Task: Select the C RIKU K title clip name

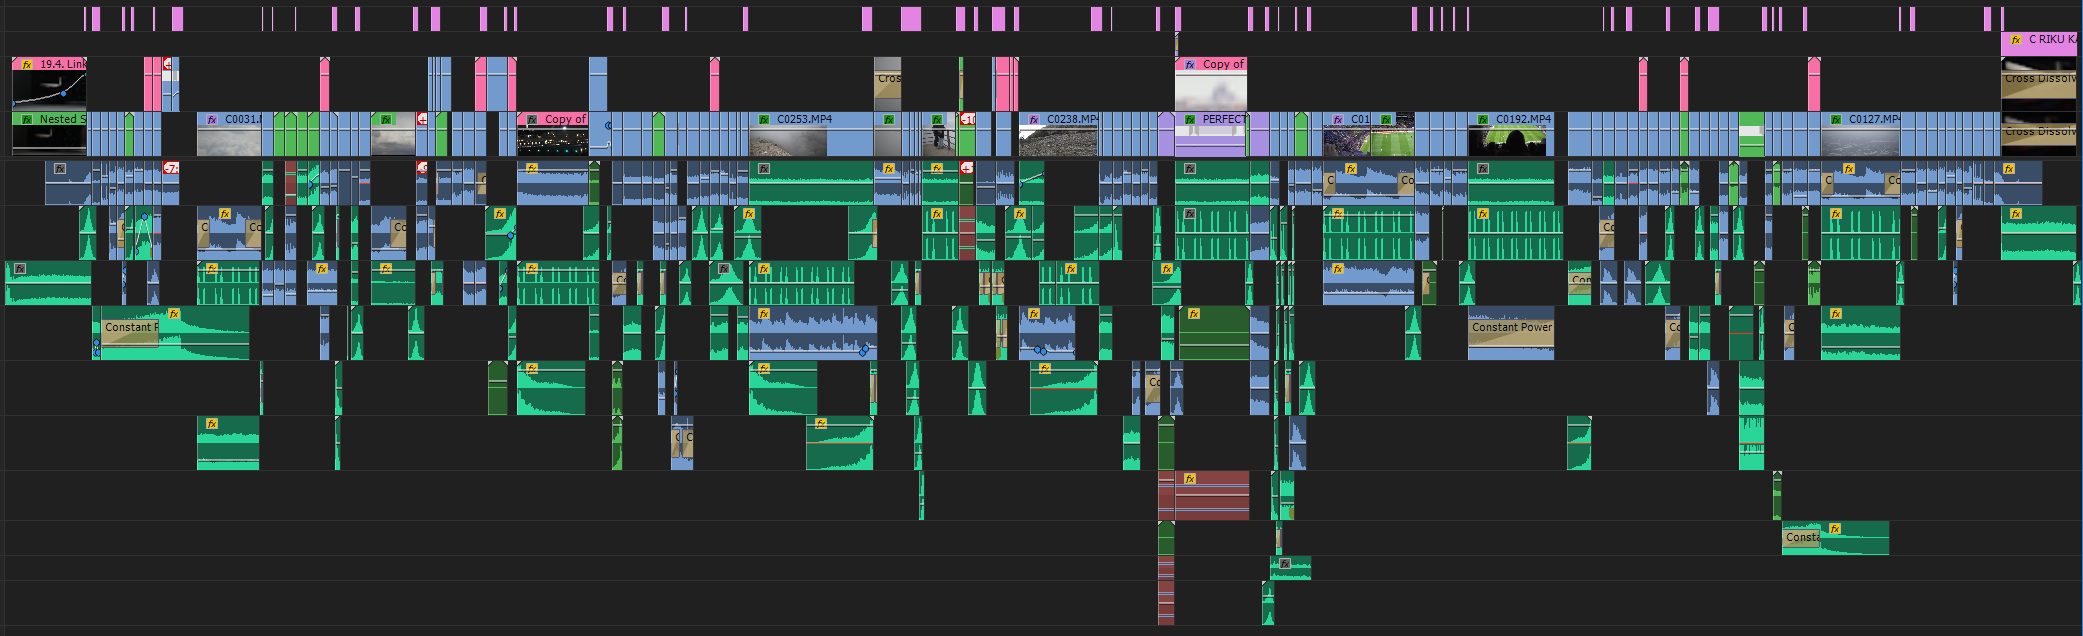Action: click(x=2052, y=40)
